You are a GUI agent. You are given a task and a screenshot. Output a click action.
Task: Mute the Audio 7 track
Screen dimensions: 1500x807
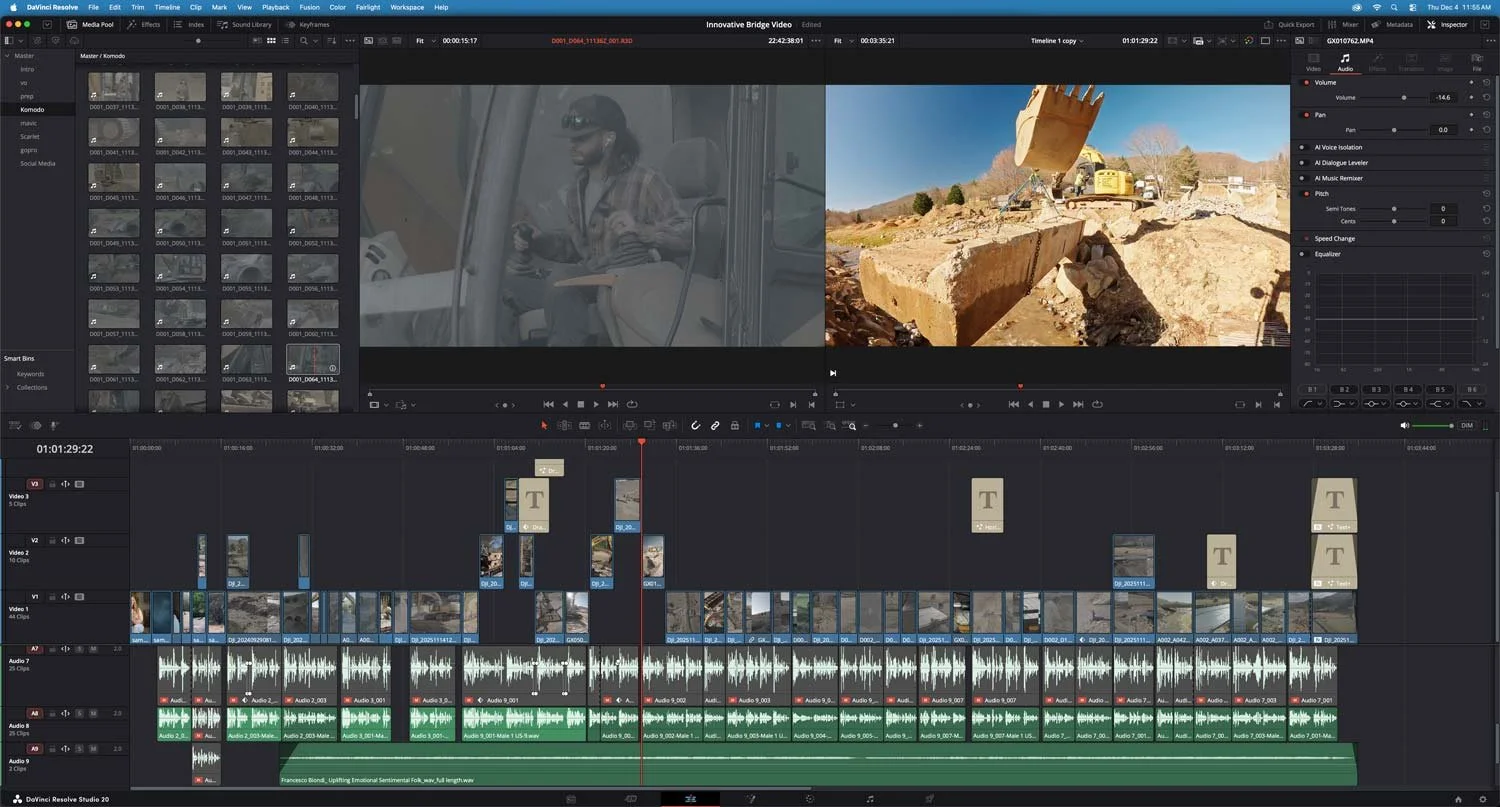(93, 649)
